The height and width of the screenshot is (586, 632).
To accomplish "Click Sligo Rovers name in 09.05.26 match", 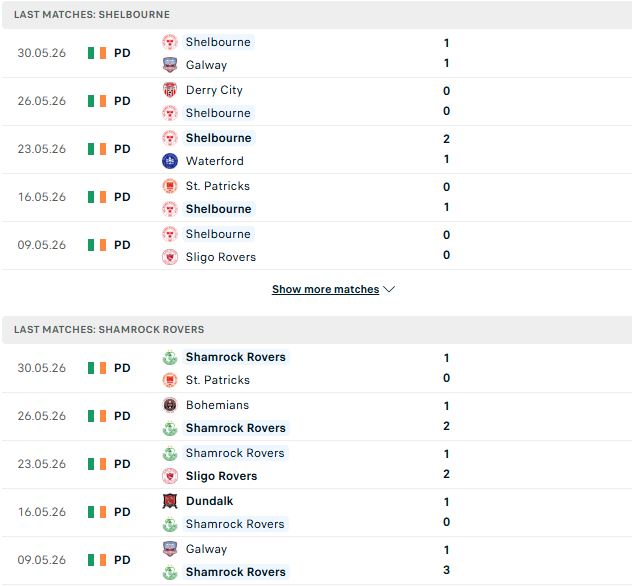I will point(221,257).
